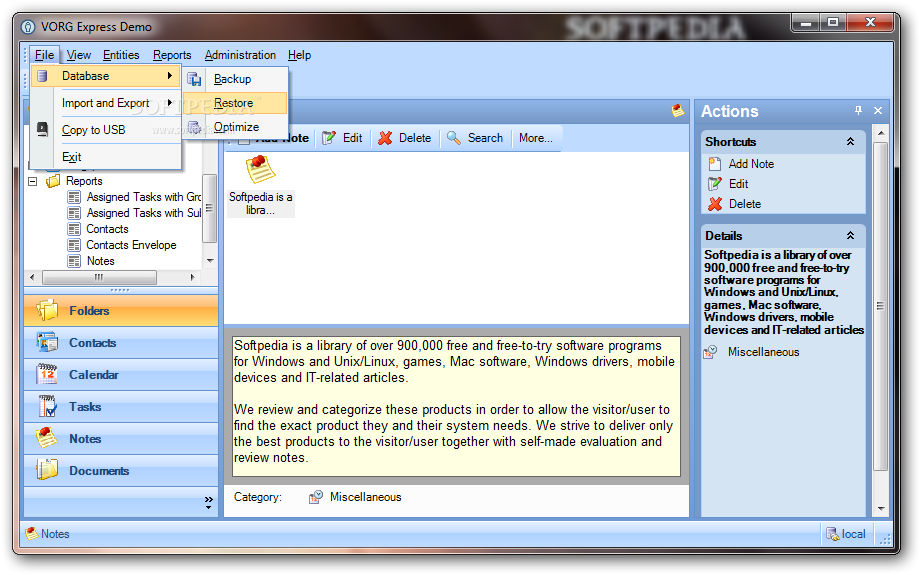Image resolution: width=921 pixels, height=575 pixels.
Task: Open the Reports menu
Action: click(x=172, y=55)
